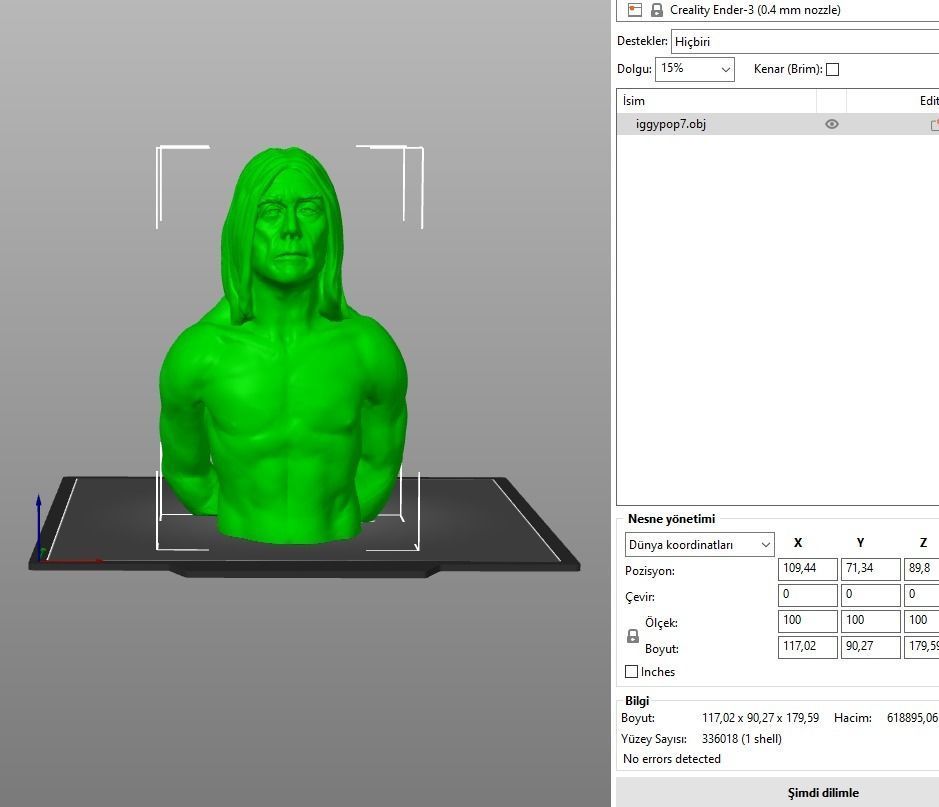
Task: Open the Dünya koordinatları dropdown
Action: pos(699,544)
